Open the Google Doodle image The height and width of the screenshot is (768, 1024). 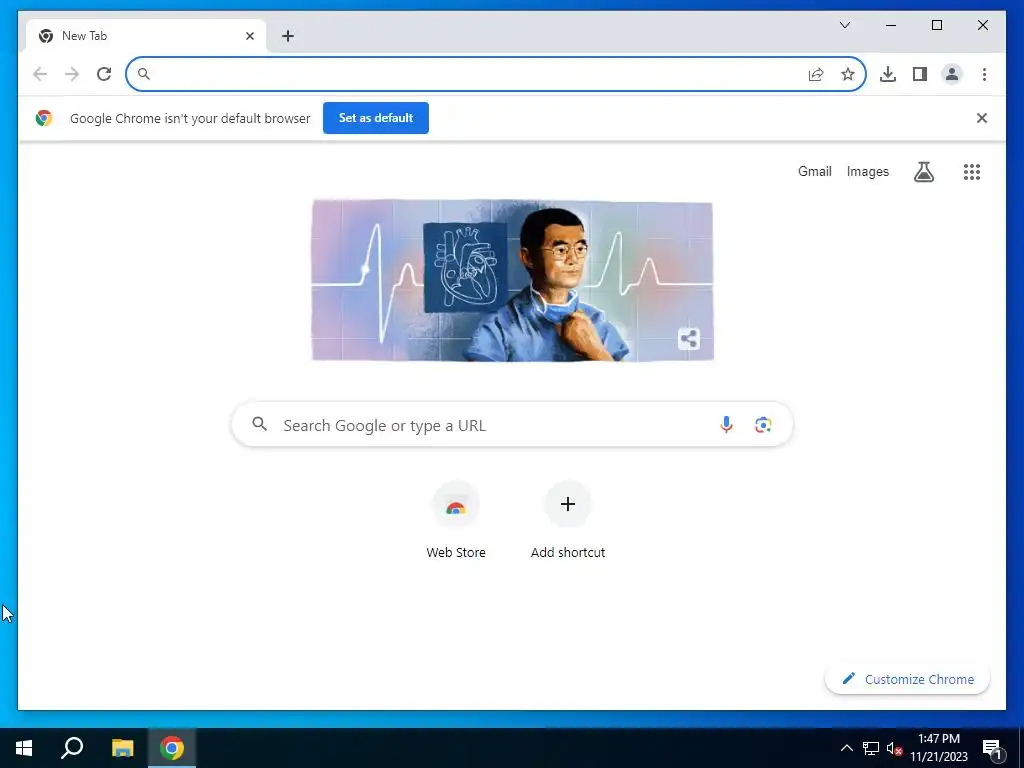click(x=512, y=280)
